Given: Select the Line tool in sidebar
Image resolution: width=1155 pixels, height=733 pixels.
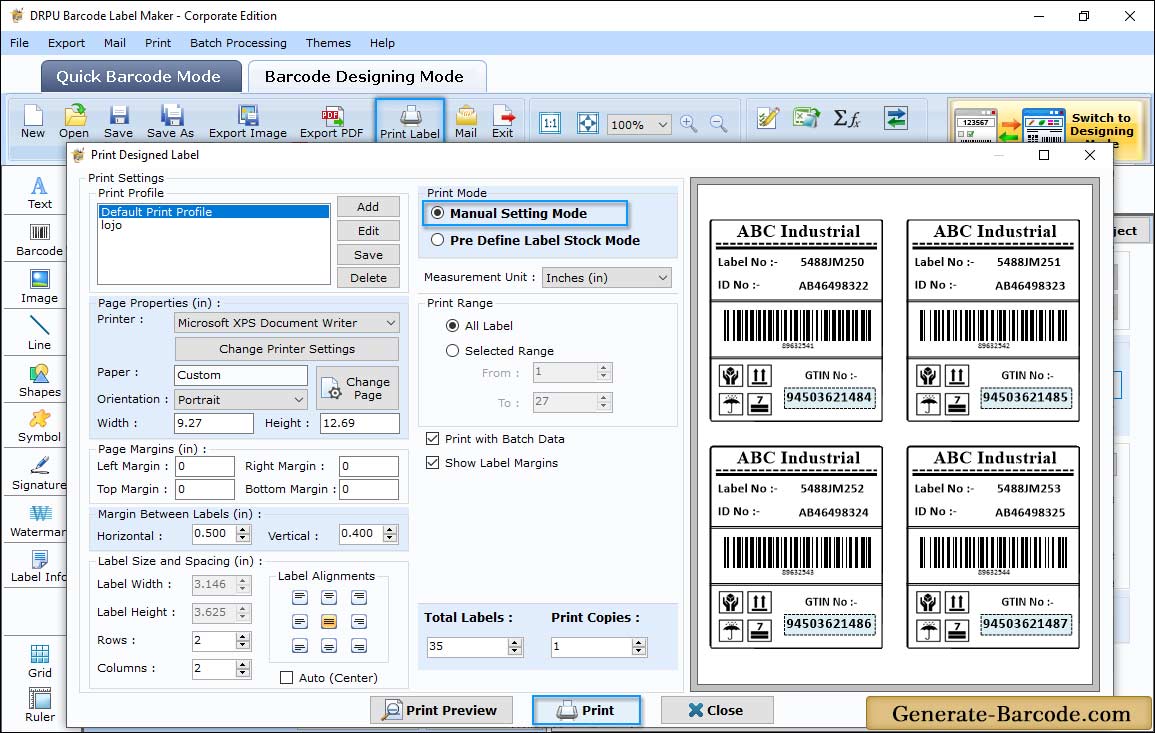Looking at the screenshot, I should (x=39, y=333).
